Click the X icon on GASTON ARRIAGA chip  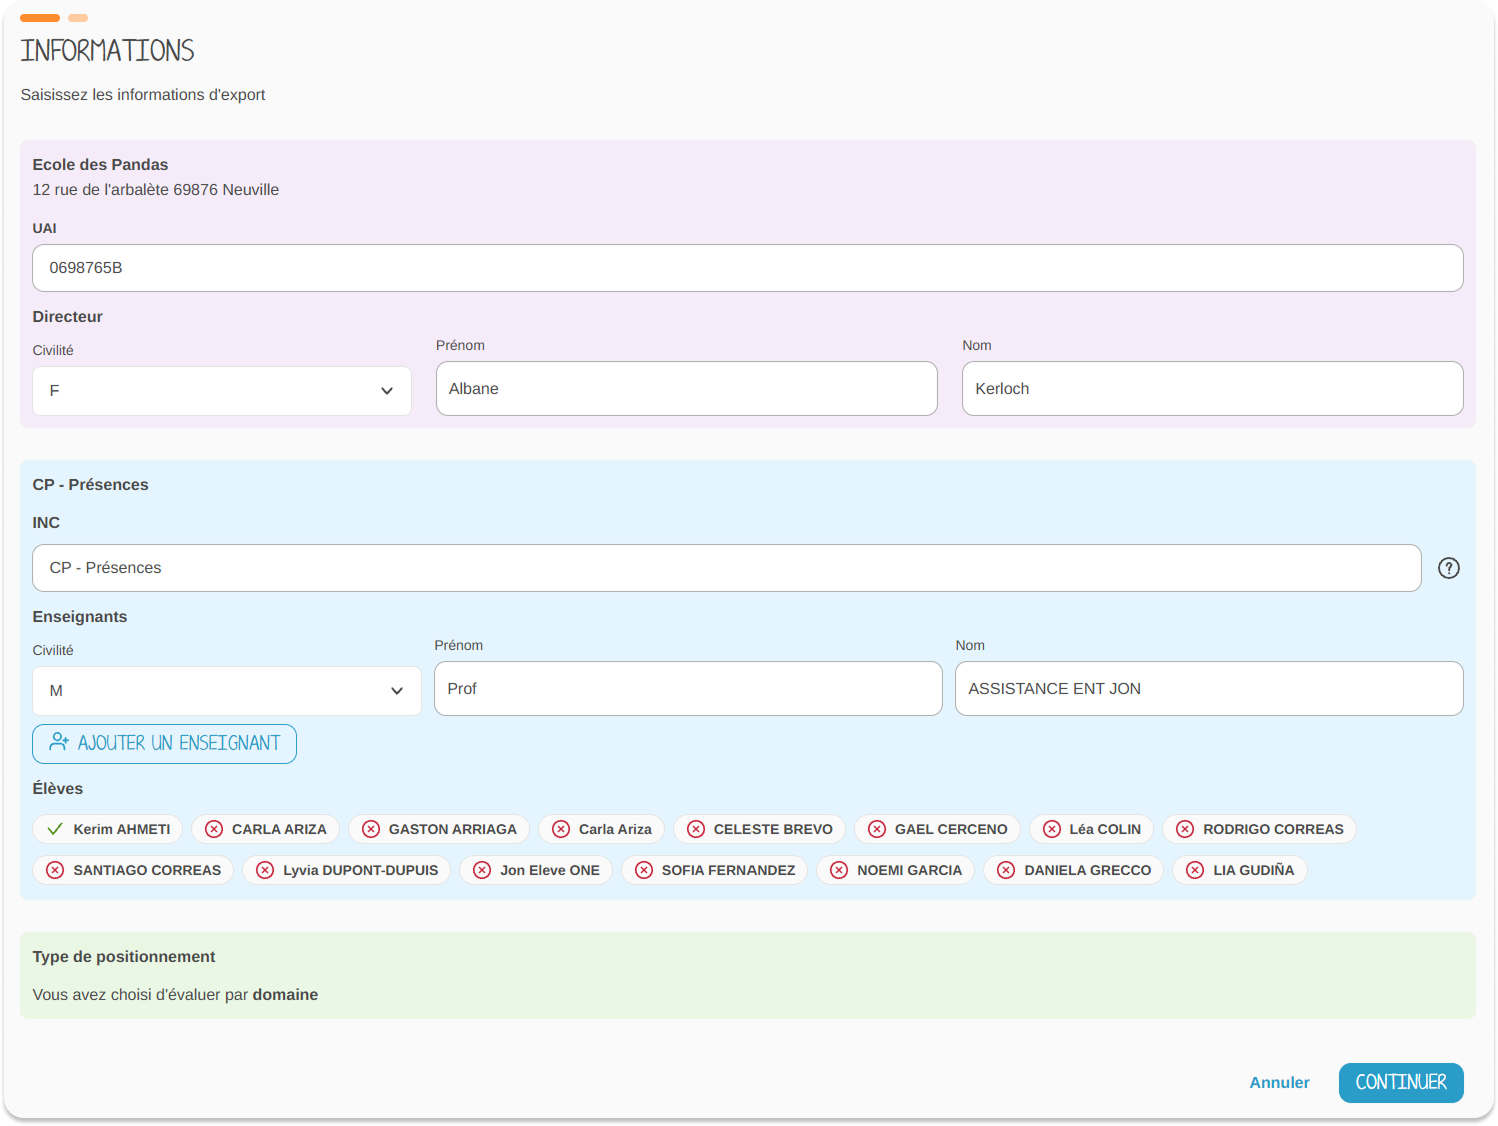pos(371,829)
